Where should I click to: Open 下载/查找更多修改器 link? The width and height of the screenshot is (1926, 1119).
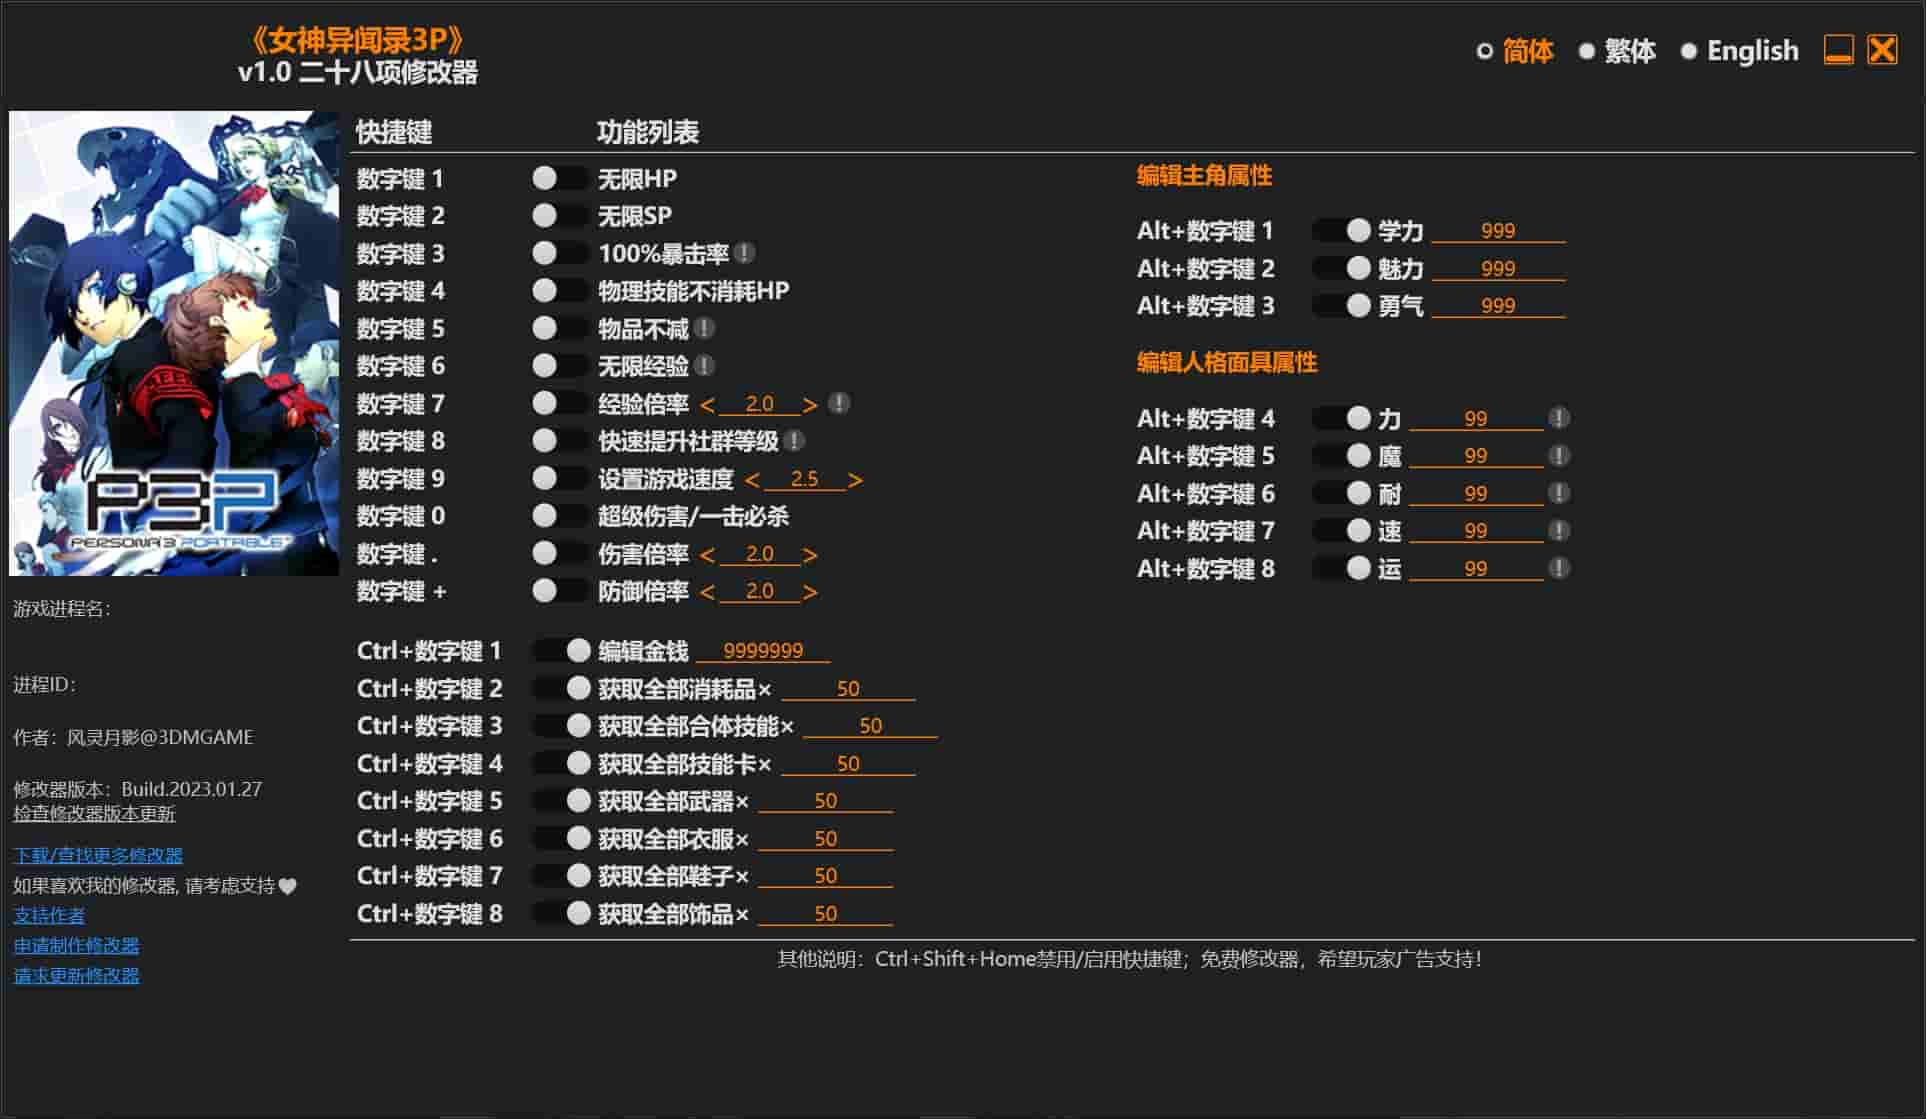click(x=98, y=855)
